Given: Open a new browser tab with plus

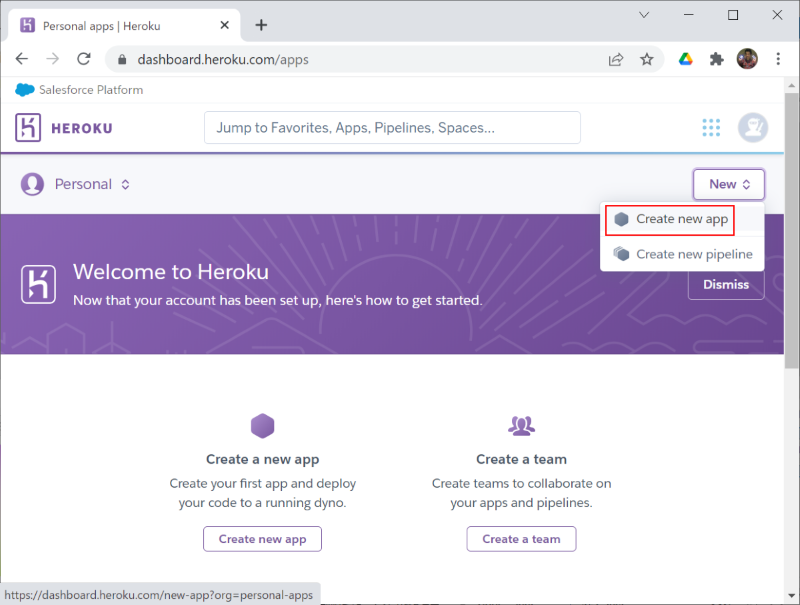Looking at the screenshot, I should pos(261,25).
